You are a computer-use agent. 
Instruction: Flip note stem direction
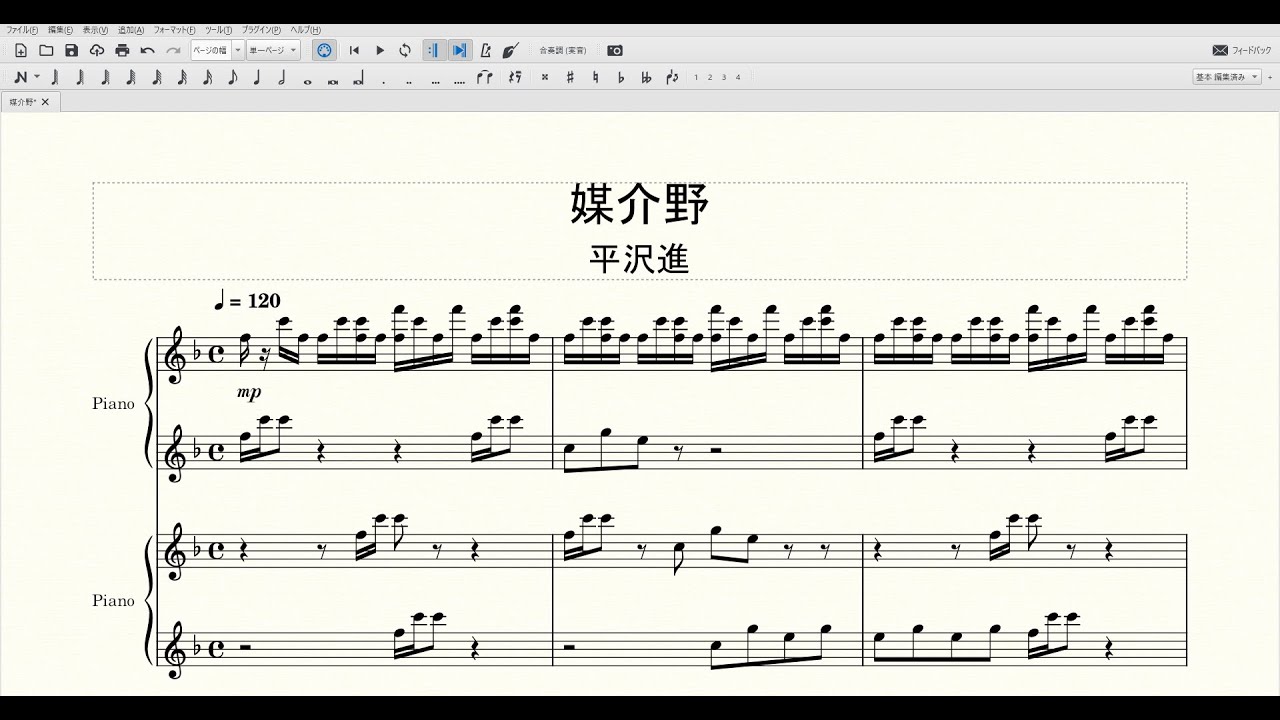(x=672, y=77)
